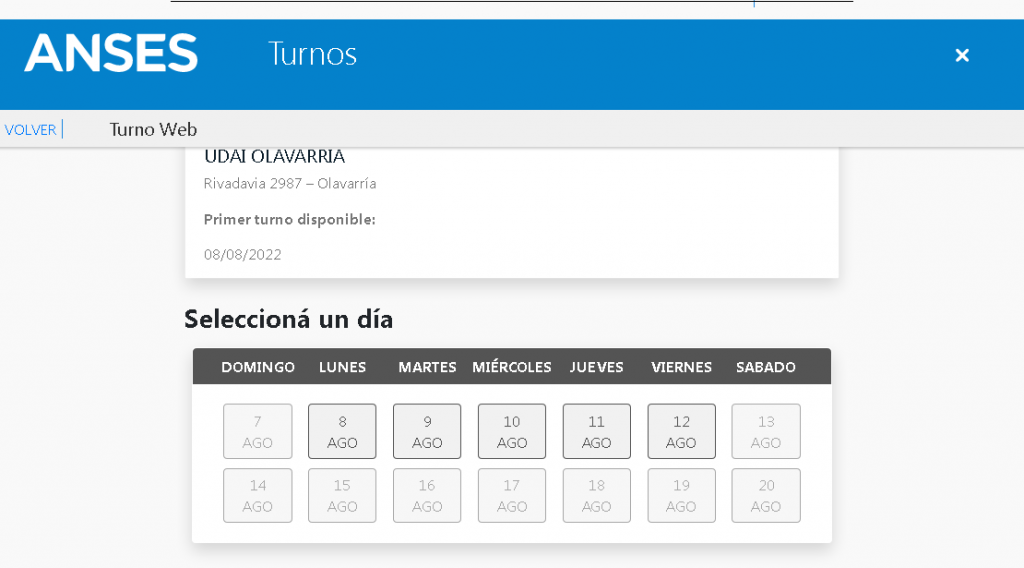Click the UDAI OLAVARRIA office card
Screen dimensions: 1024x568
click(512, 212)
